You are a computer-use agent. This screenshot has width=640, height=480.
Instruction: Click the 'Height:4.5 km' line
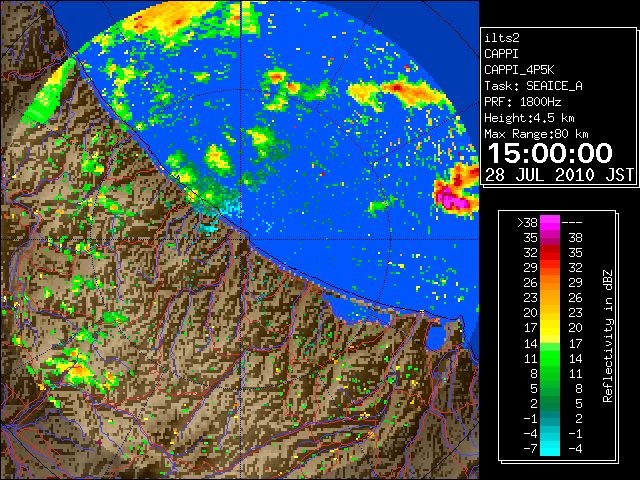click(x=529, y=118)
